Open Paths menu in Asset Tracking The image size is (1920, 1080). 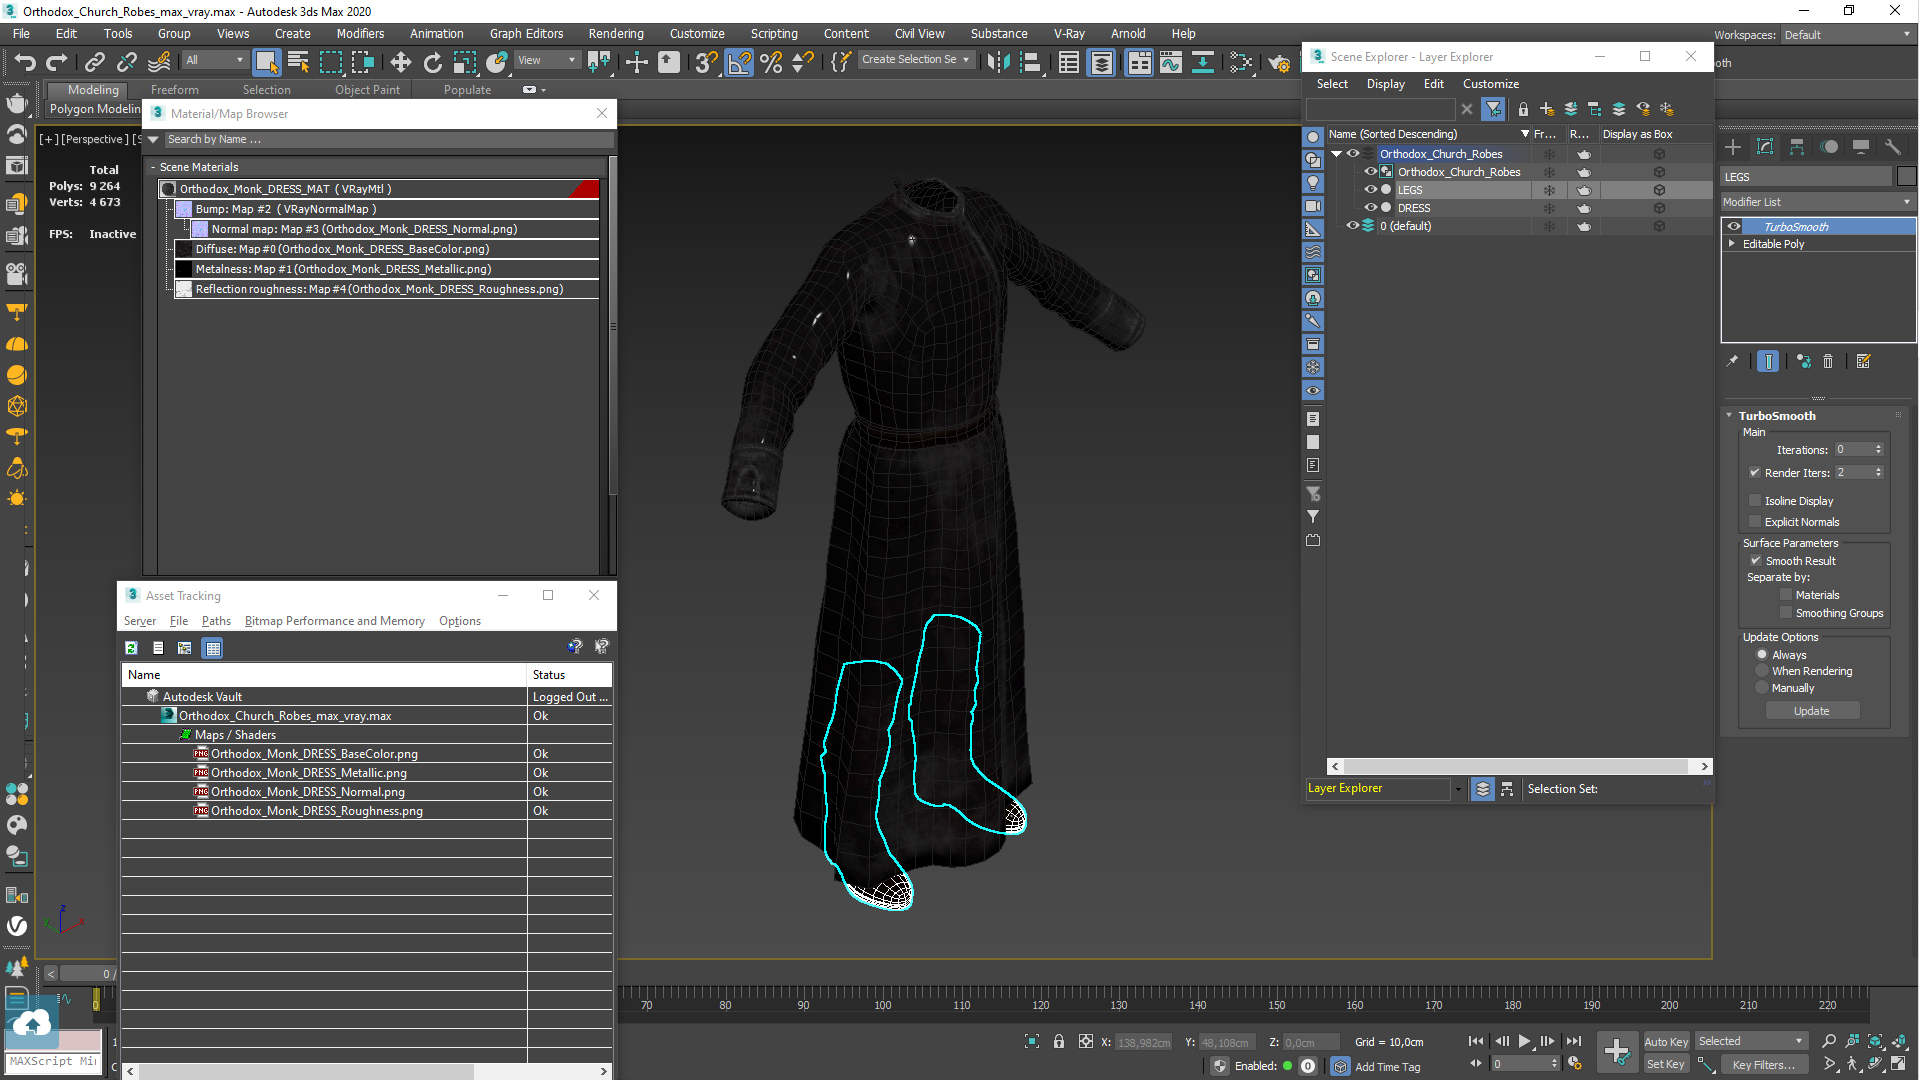(216, 621)
